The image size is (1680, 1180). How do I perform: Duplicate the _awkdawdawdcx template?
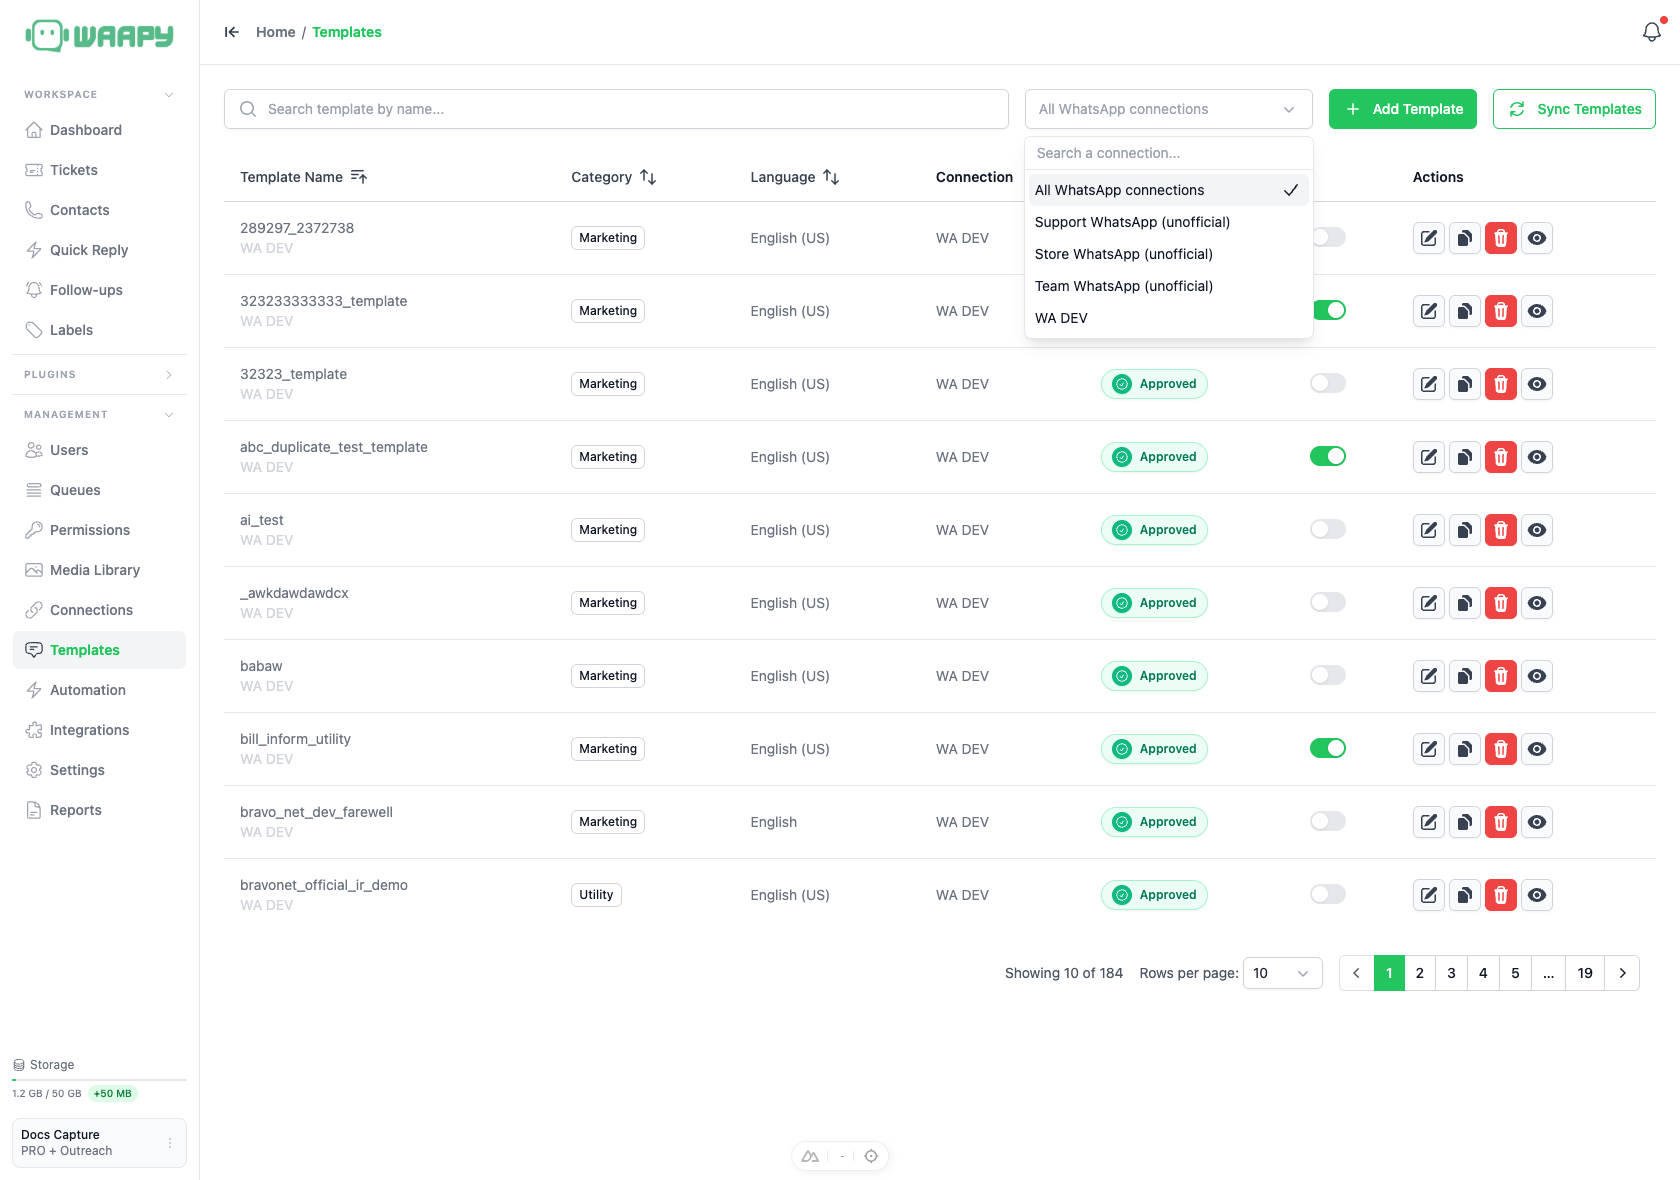1465,603
